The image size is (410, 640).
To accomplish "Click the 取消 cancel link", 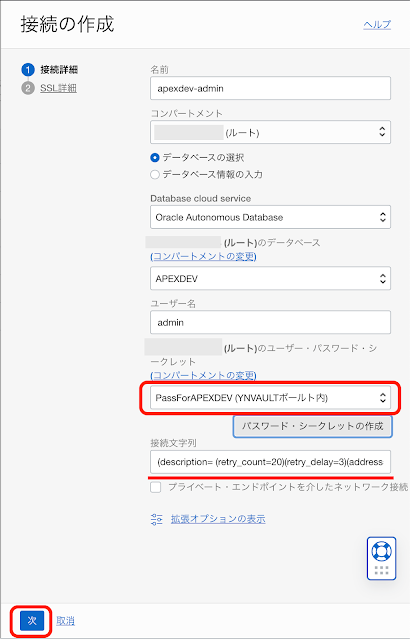I will click(x=65, y=621).
